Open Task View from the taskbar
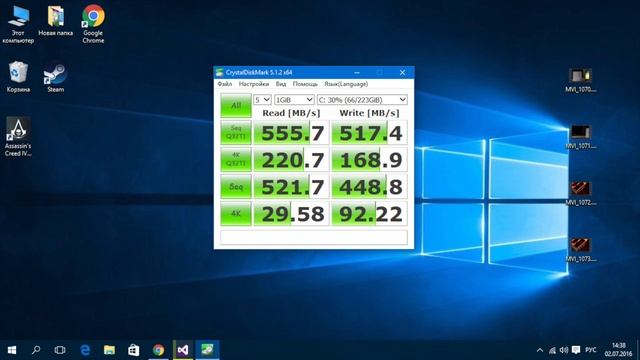This screenshot has height=360, width=640. click(x=60, y=350)
